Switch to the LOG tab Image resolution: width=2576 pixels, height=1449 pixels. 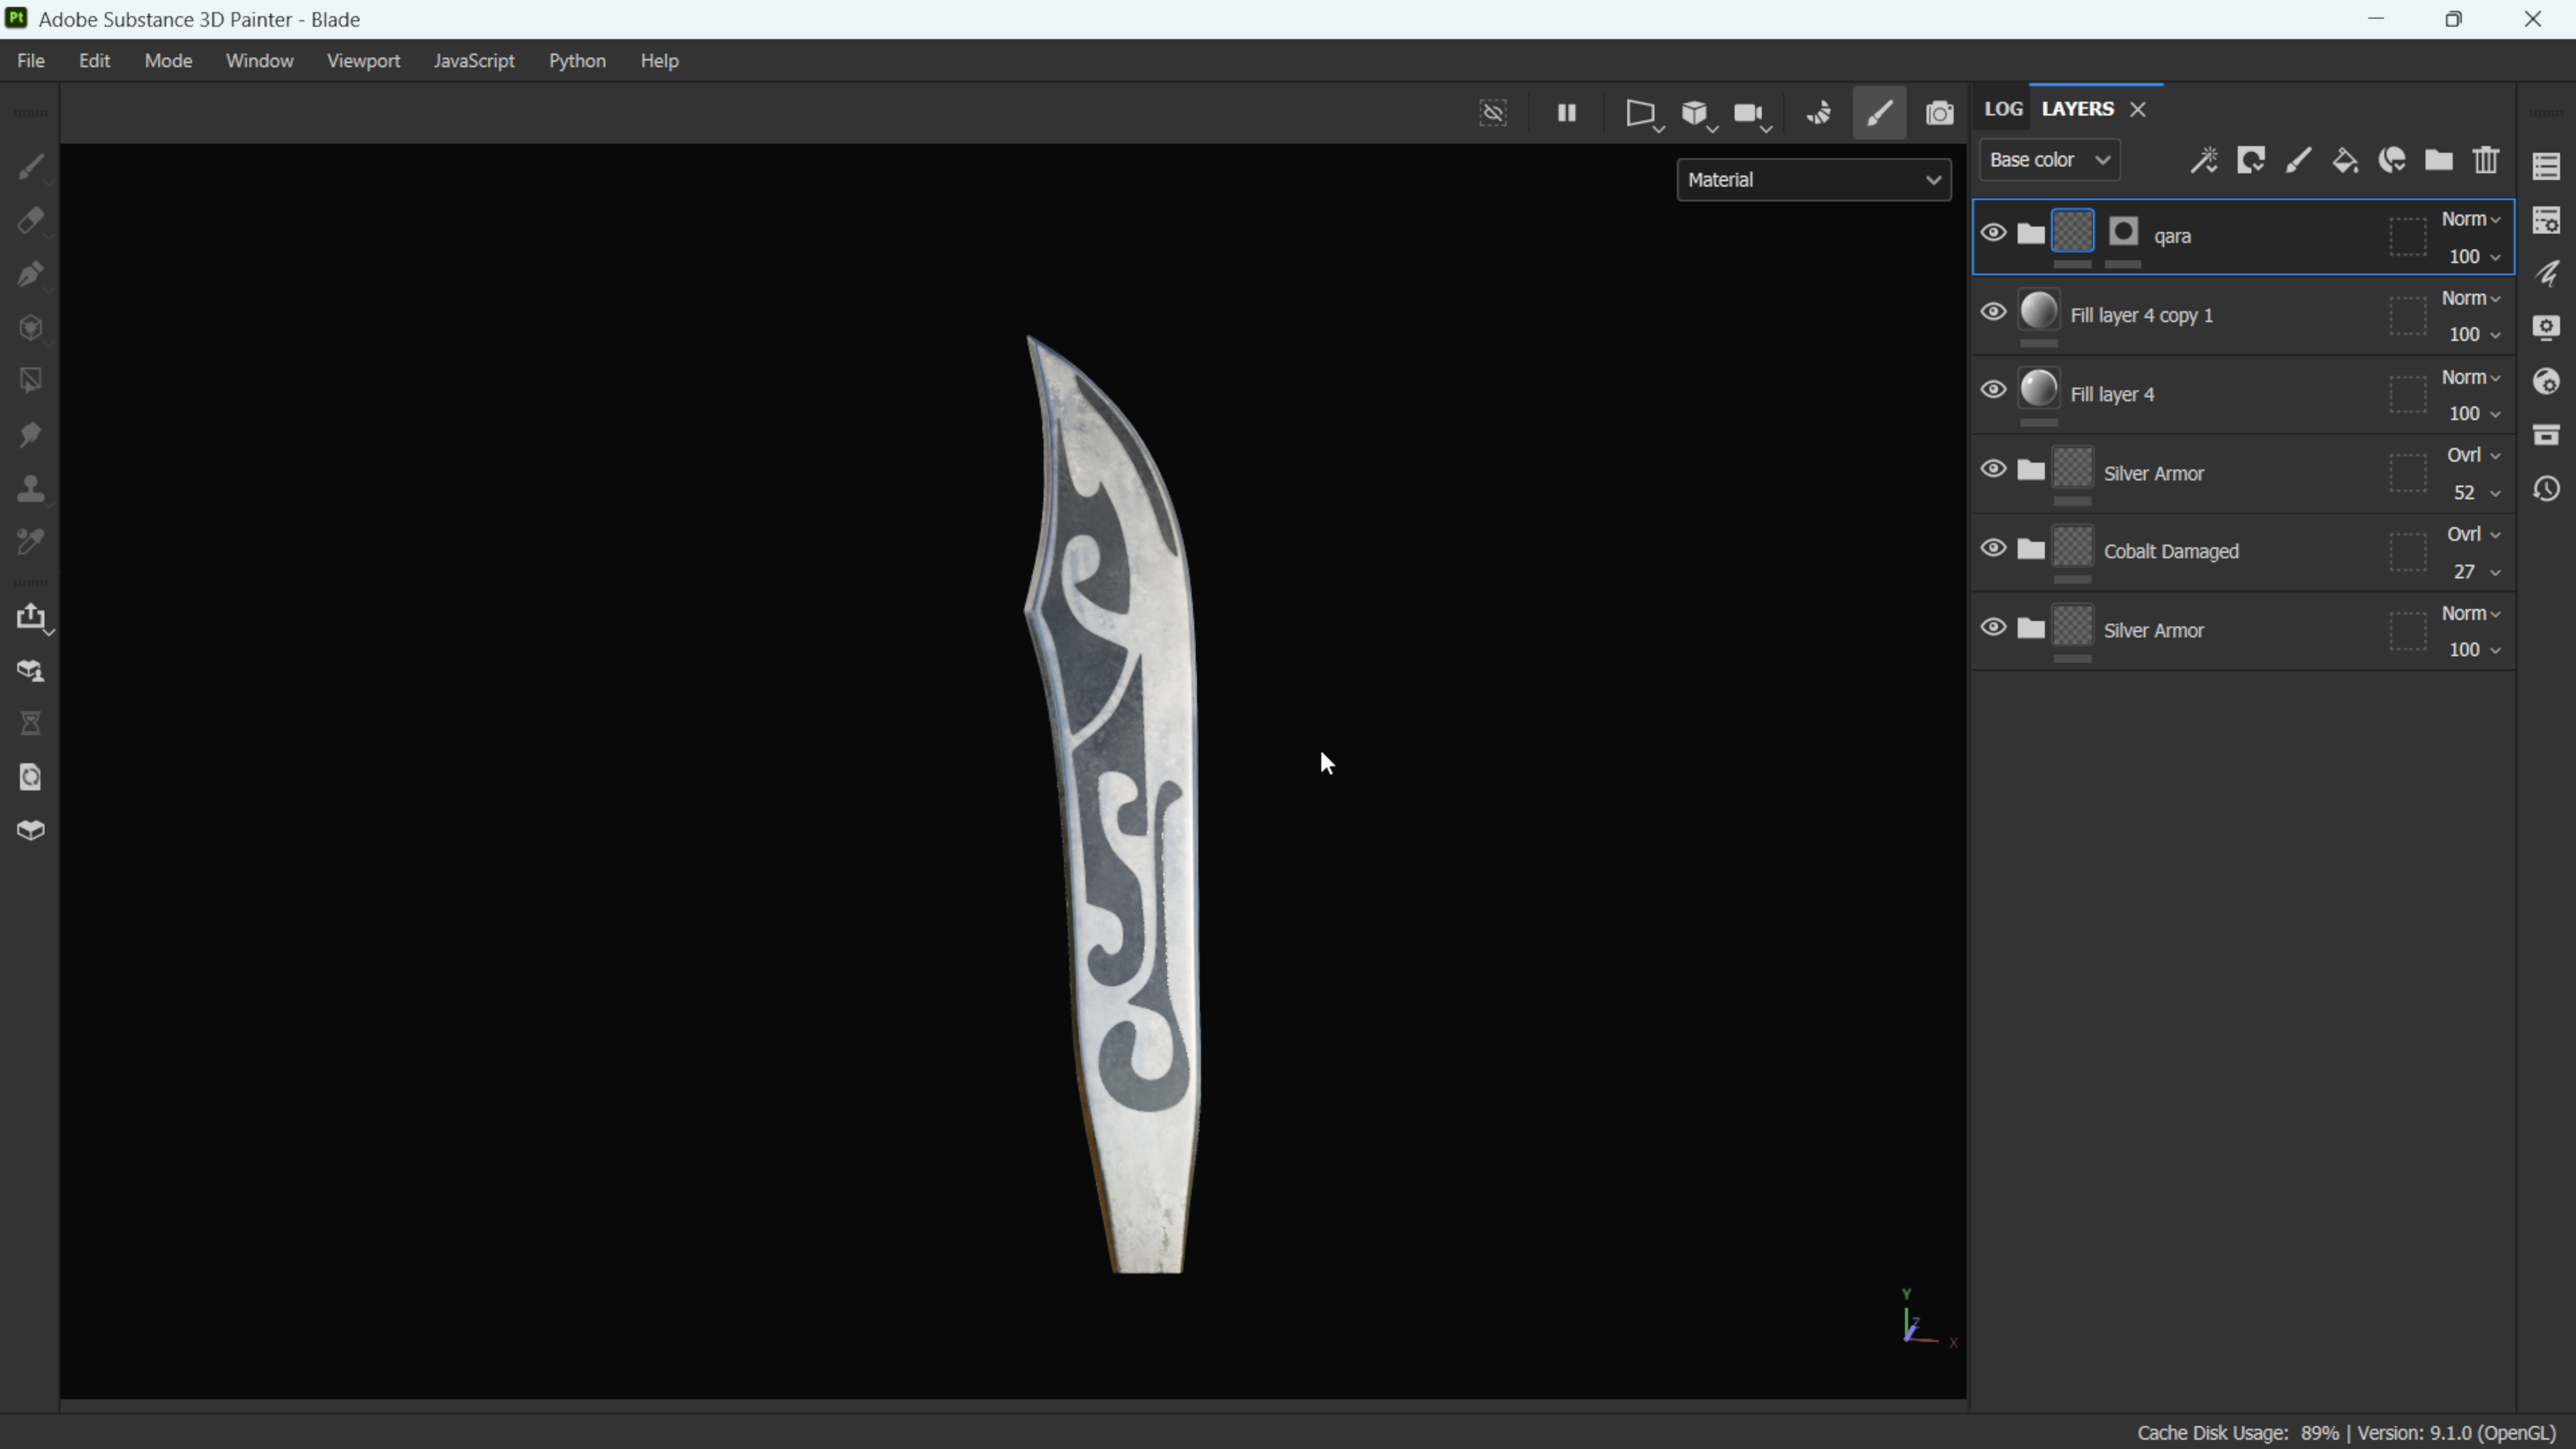click(2003, 109)
